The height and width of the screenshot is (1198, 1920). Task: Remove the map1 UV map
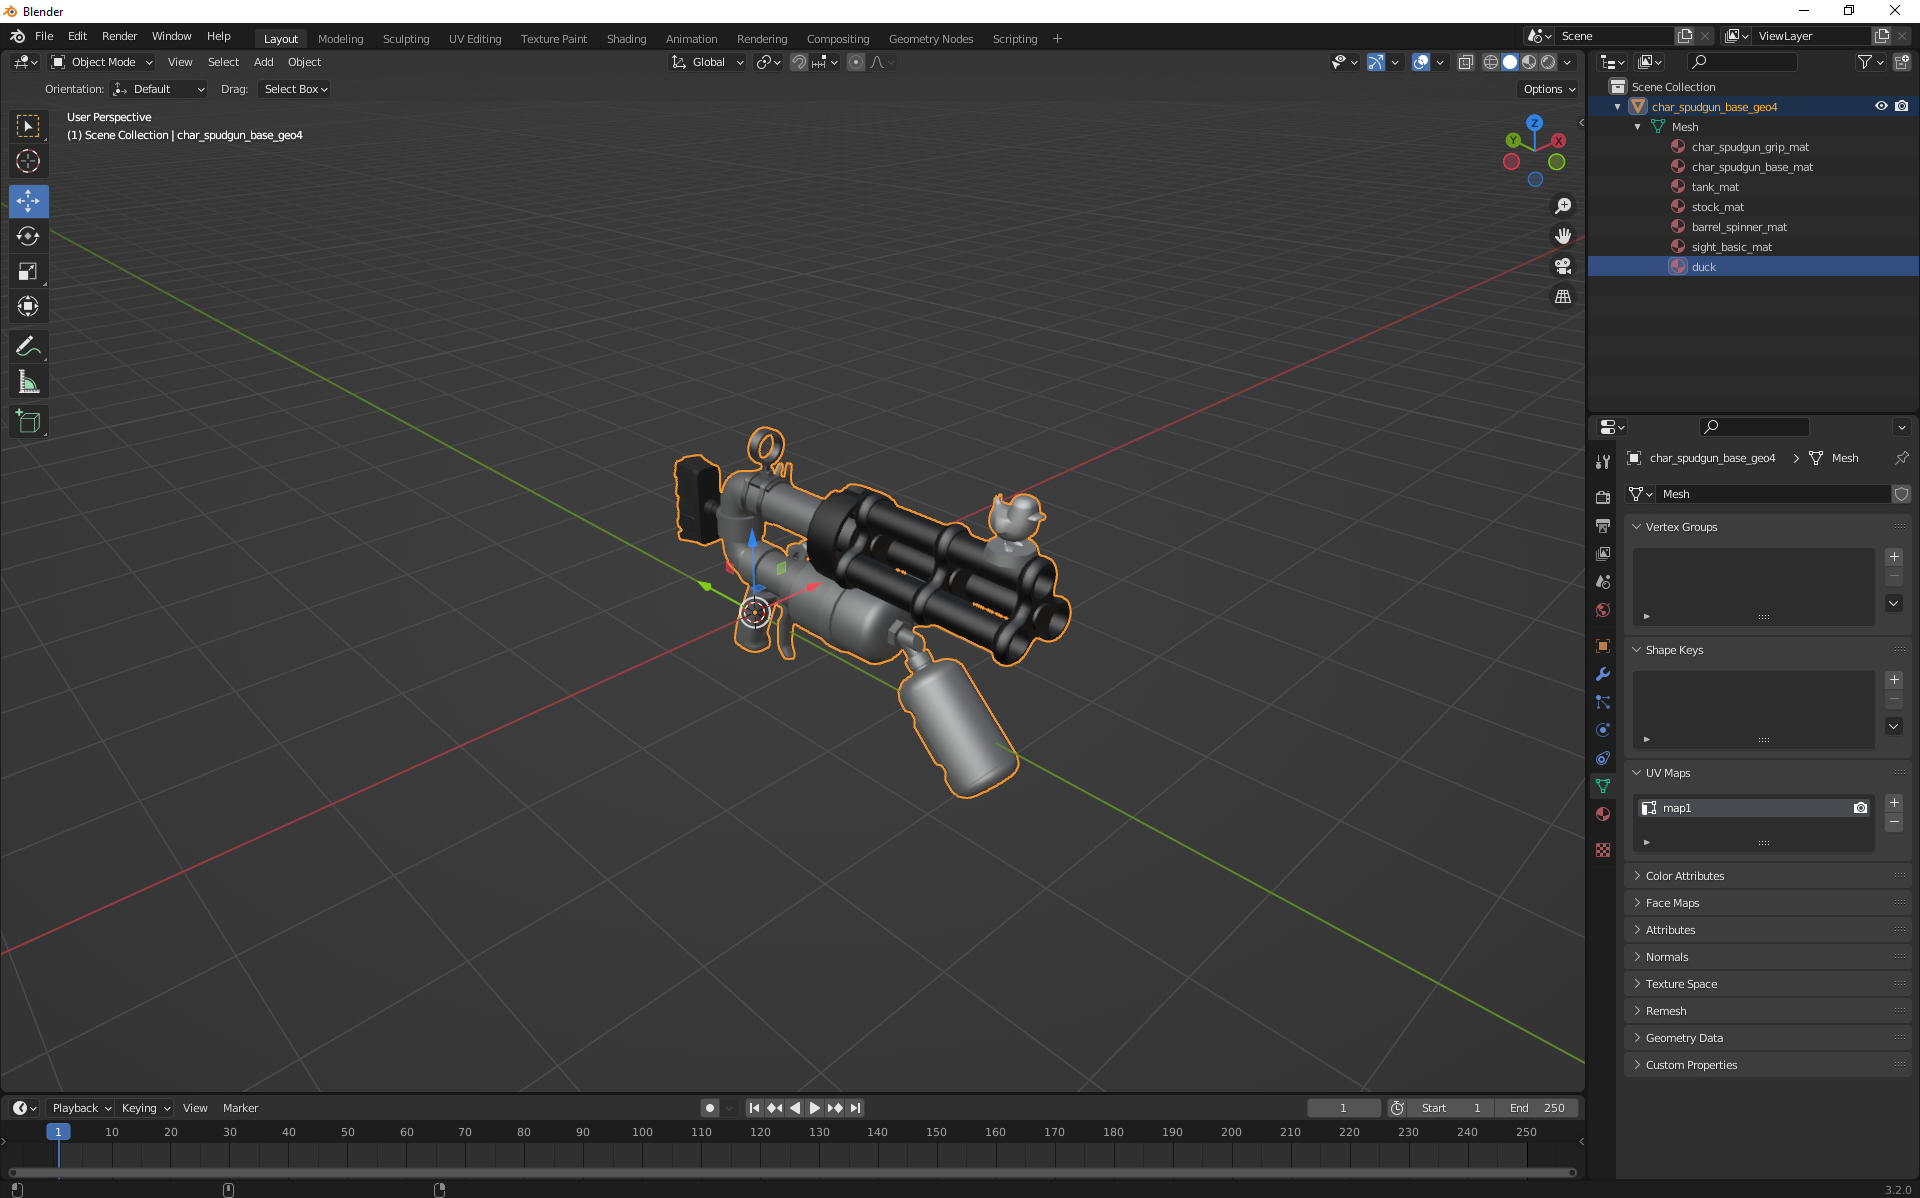(x=1894, y=822)
